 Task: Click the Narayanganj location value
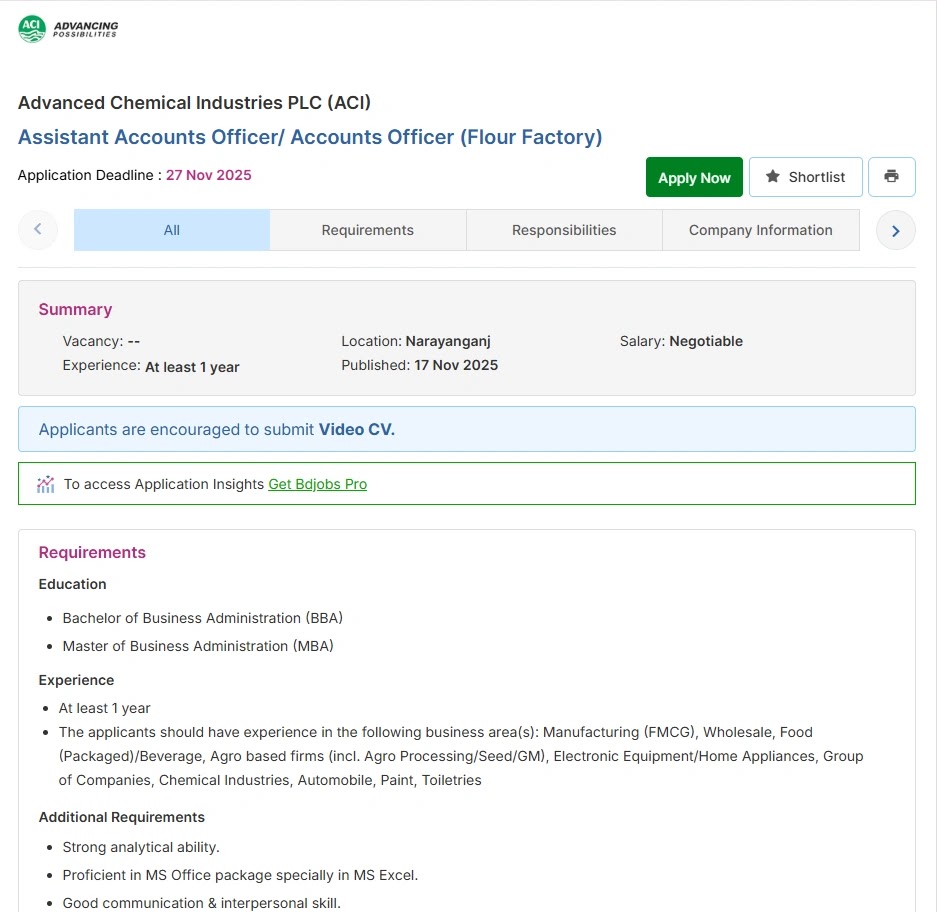click(448, 341)
